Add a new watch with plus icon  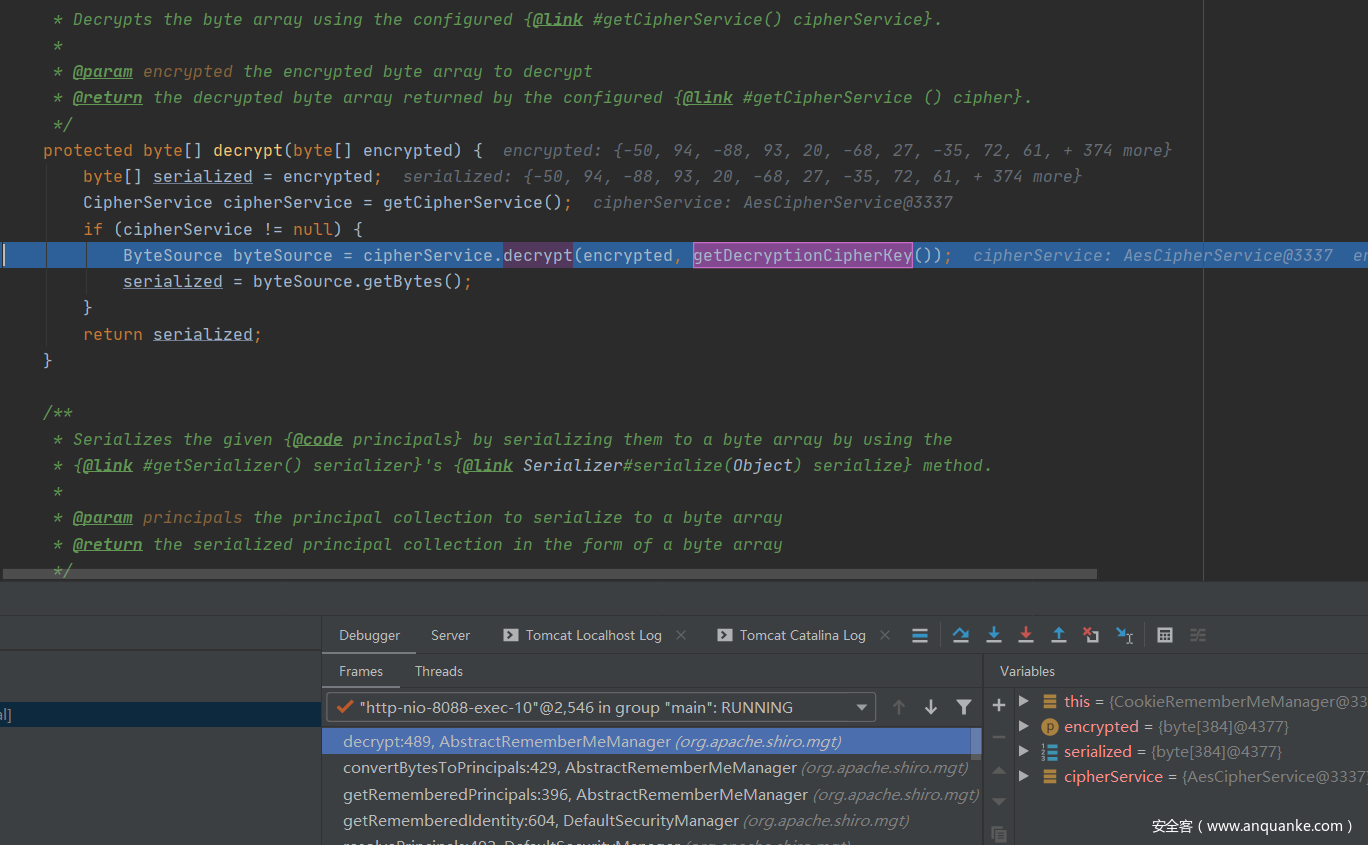pyautogui.click(x=998, y=705)
